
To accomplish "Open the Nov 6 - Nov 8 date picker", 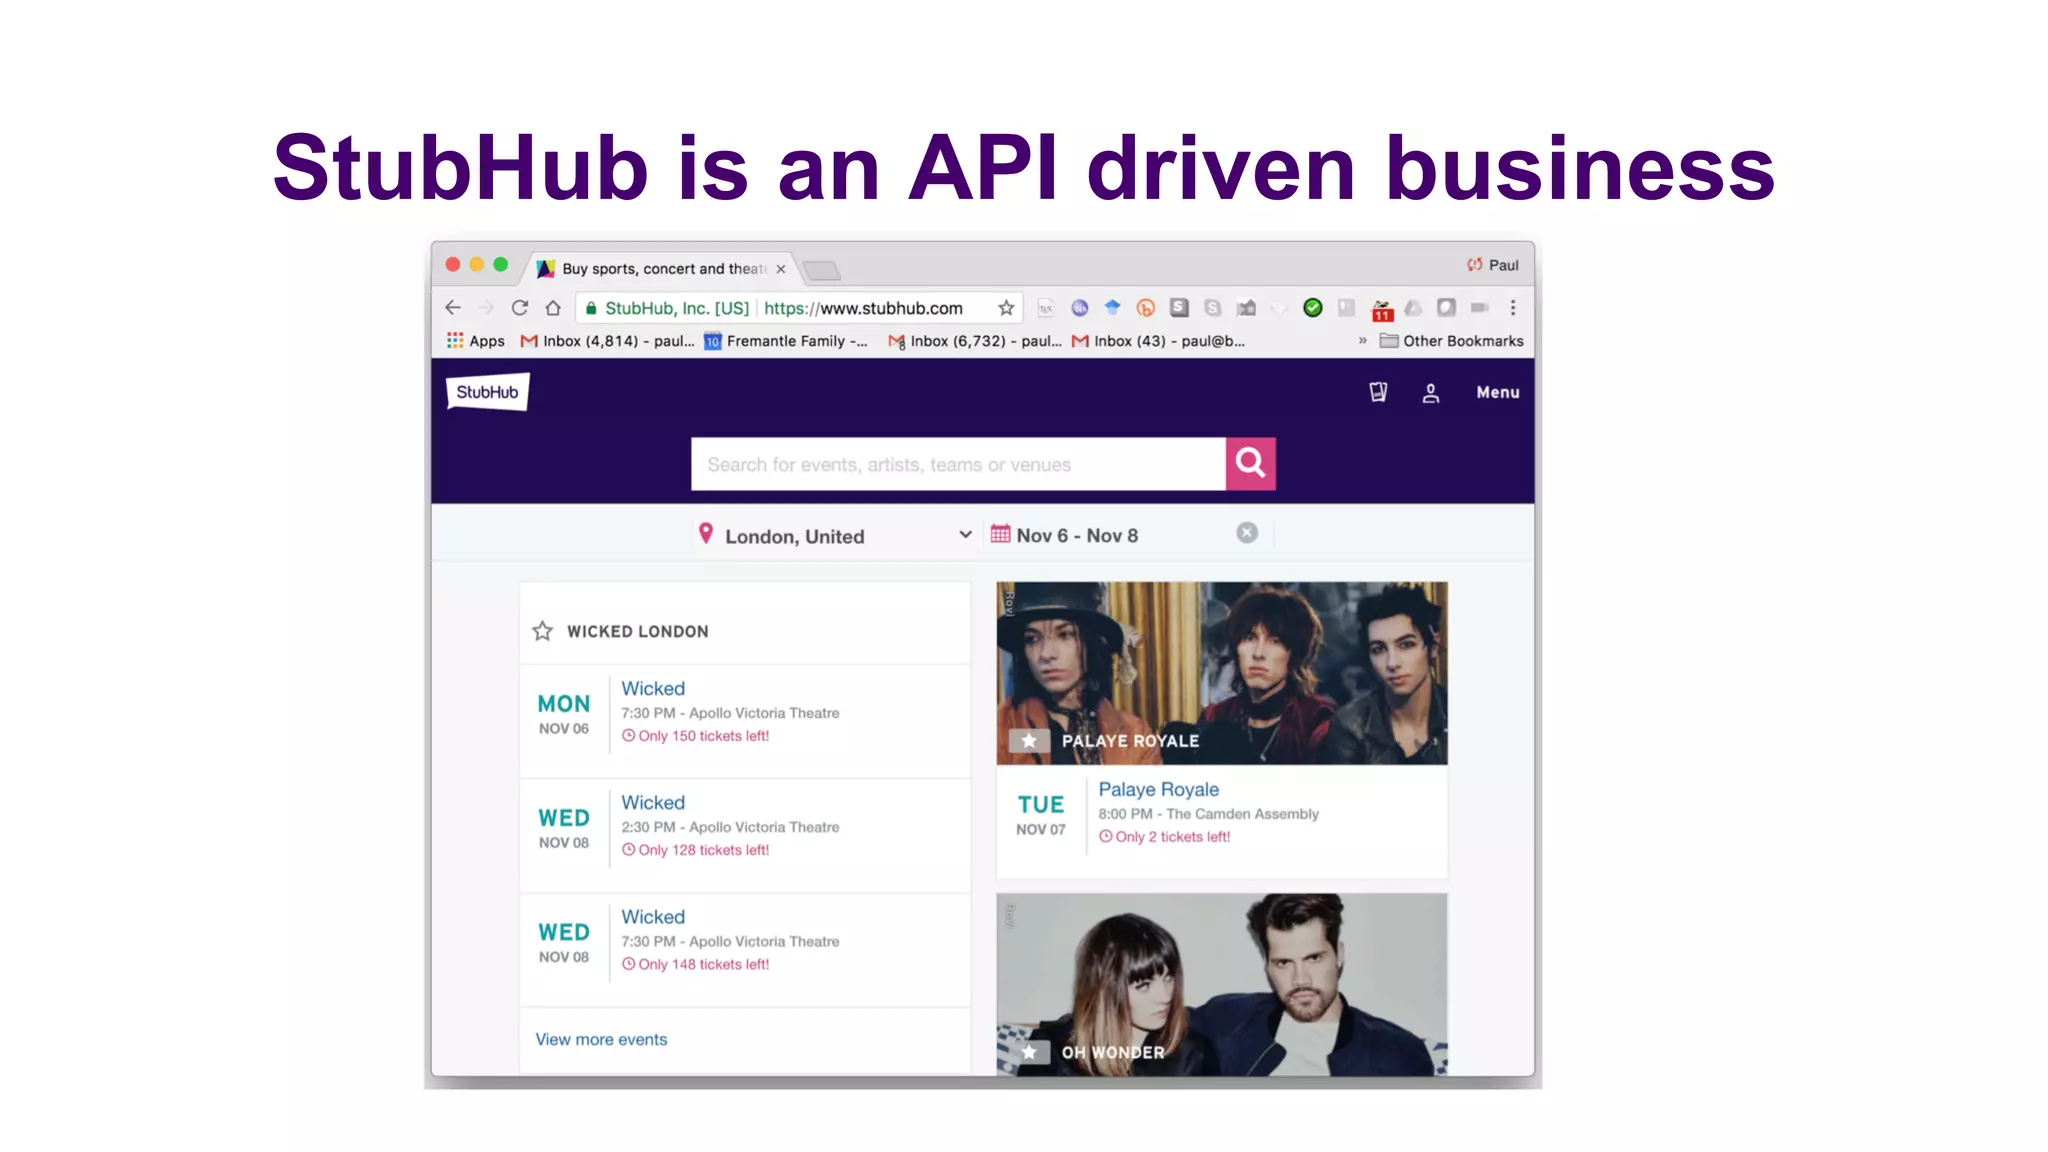I will click(x=1076, y=535).
